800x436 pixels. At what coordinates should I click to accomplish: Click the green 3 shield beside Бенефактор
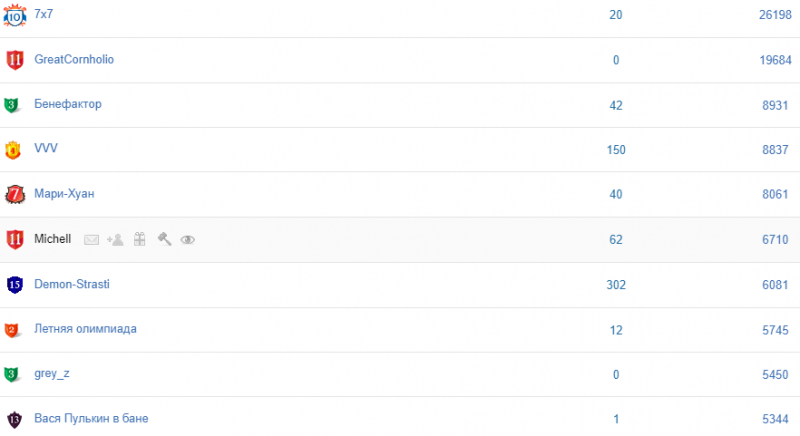[x=11, y=105]
